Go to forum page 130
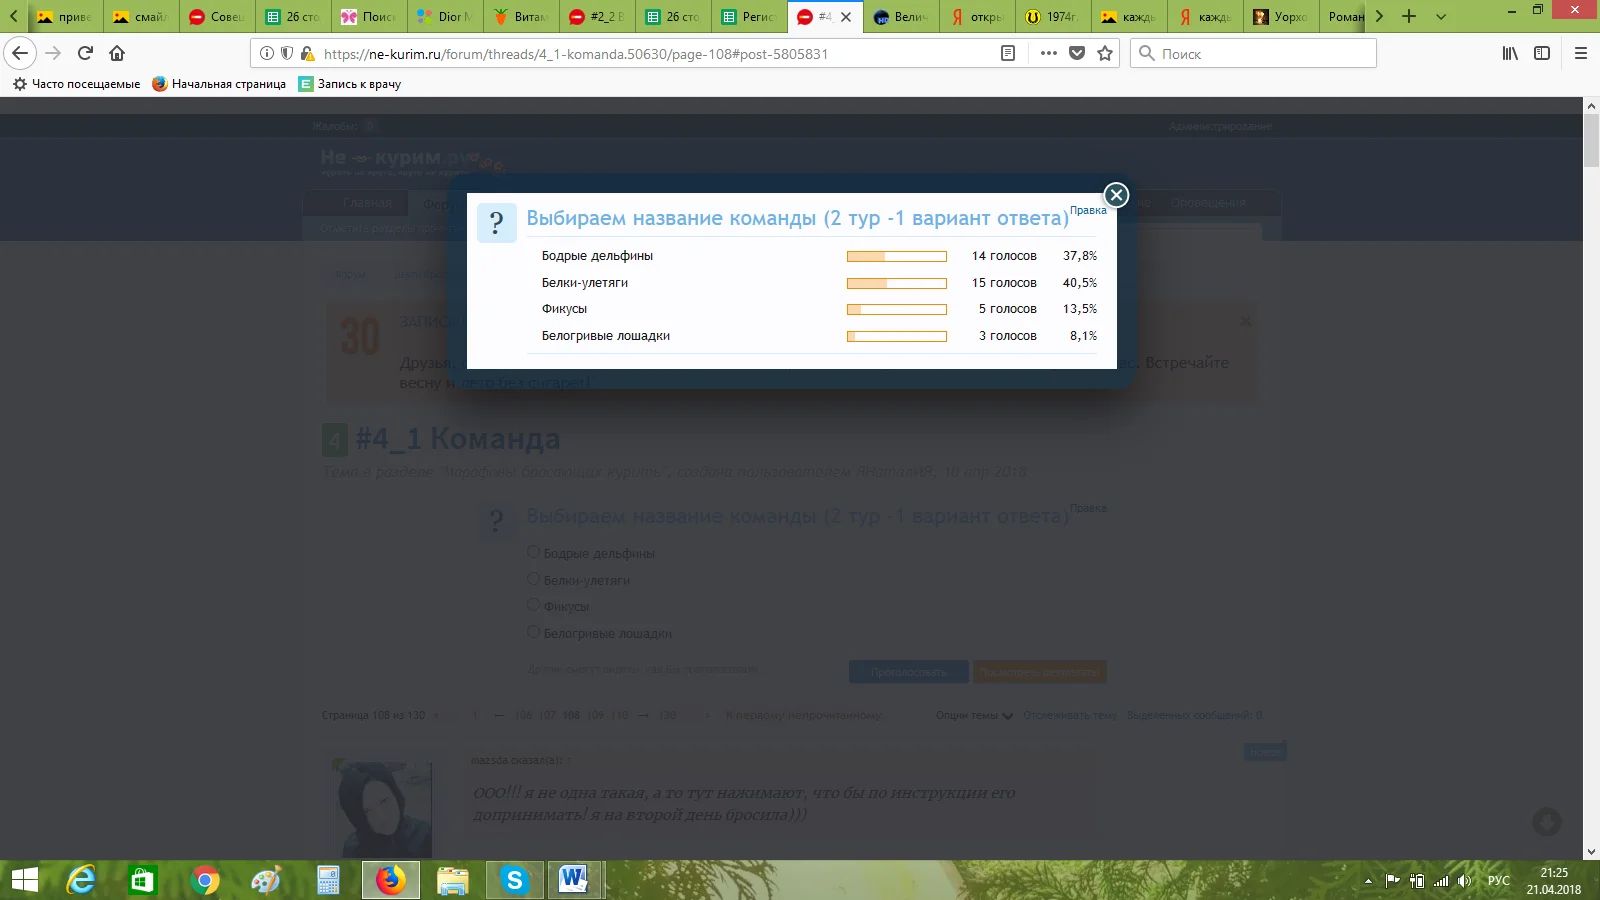1600x900 pixels. tap(667, 715)
